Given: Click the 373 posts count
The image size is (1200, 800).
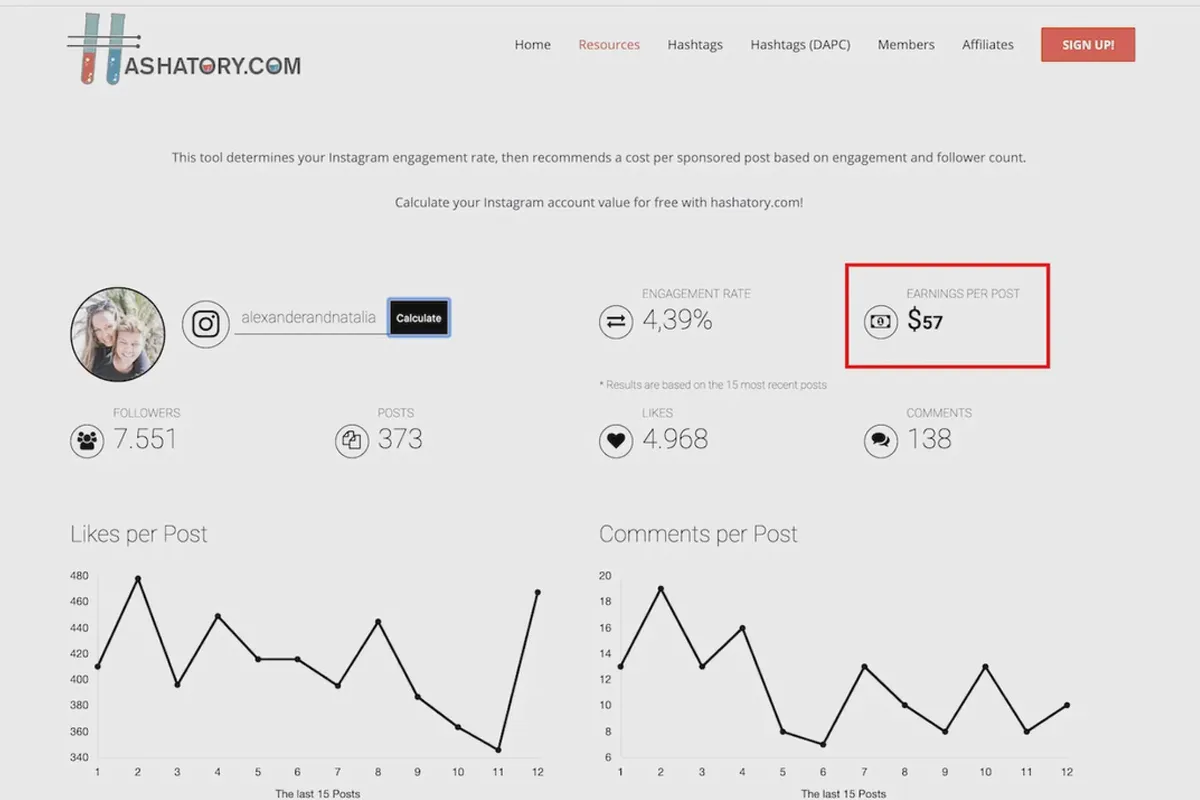Looking at the screenshot, I should 400,439.
